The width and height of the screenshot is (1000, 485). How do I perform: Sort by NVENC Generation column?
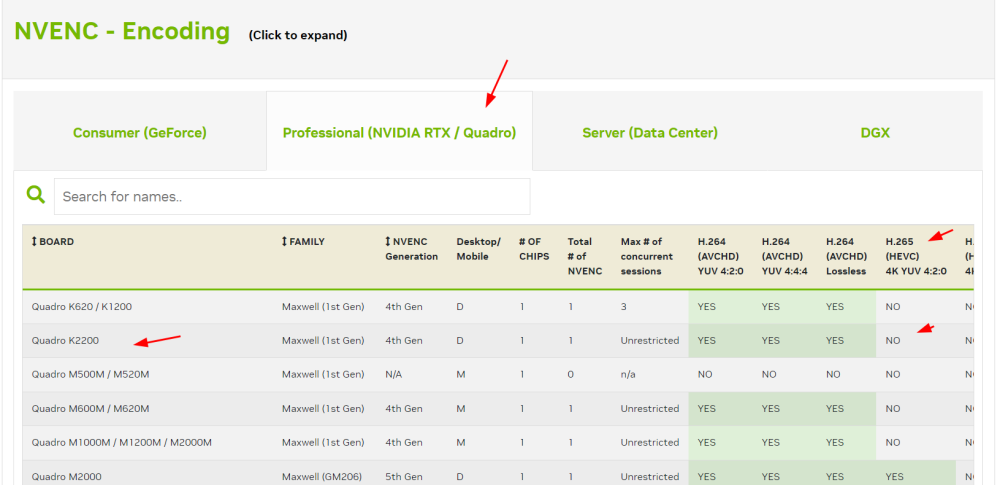click(411, 249)
